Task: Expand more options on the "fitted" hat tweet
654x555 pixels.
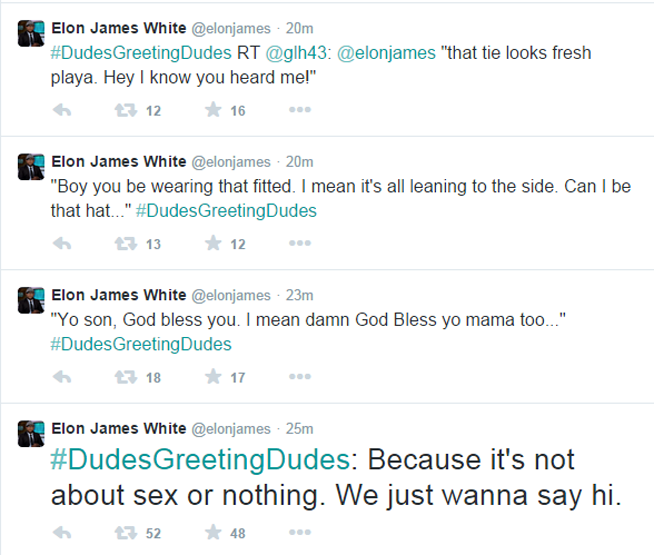Action: (x=299, y=244)
